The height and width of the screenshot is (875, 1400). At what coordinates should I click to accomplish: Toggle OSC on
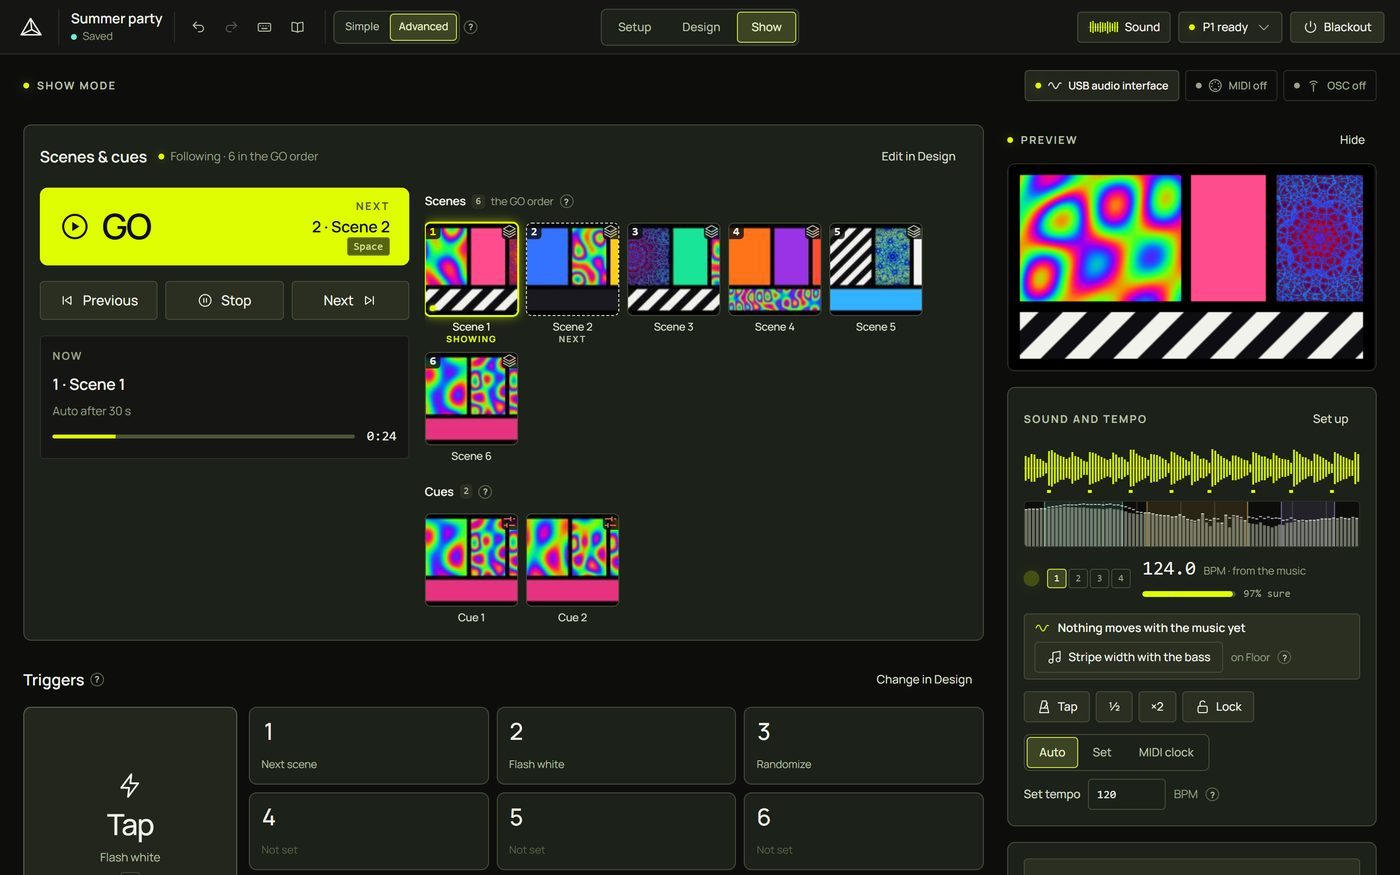pyautogui.click(x=1330, y=86)
